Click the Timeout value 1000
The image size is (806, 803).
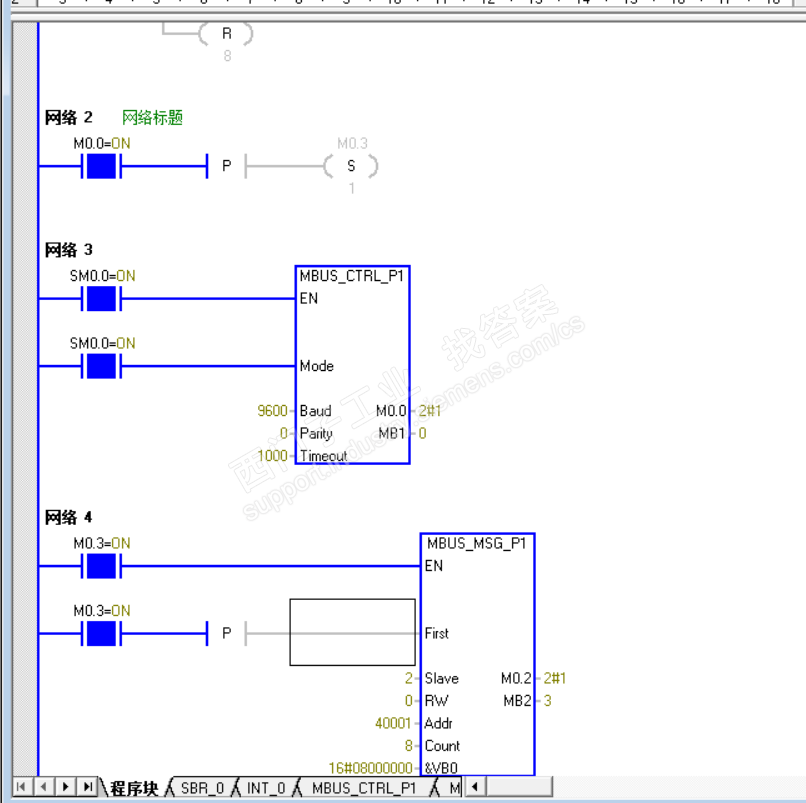click(x=272, y=456)
